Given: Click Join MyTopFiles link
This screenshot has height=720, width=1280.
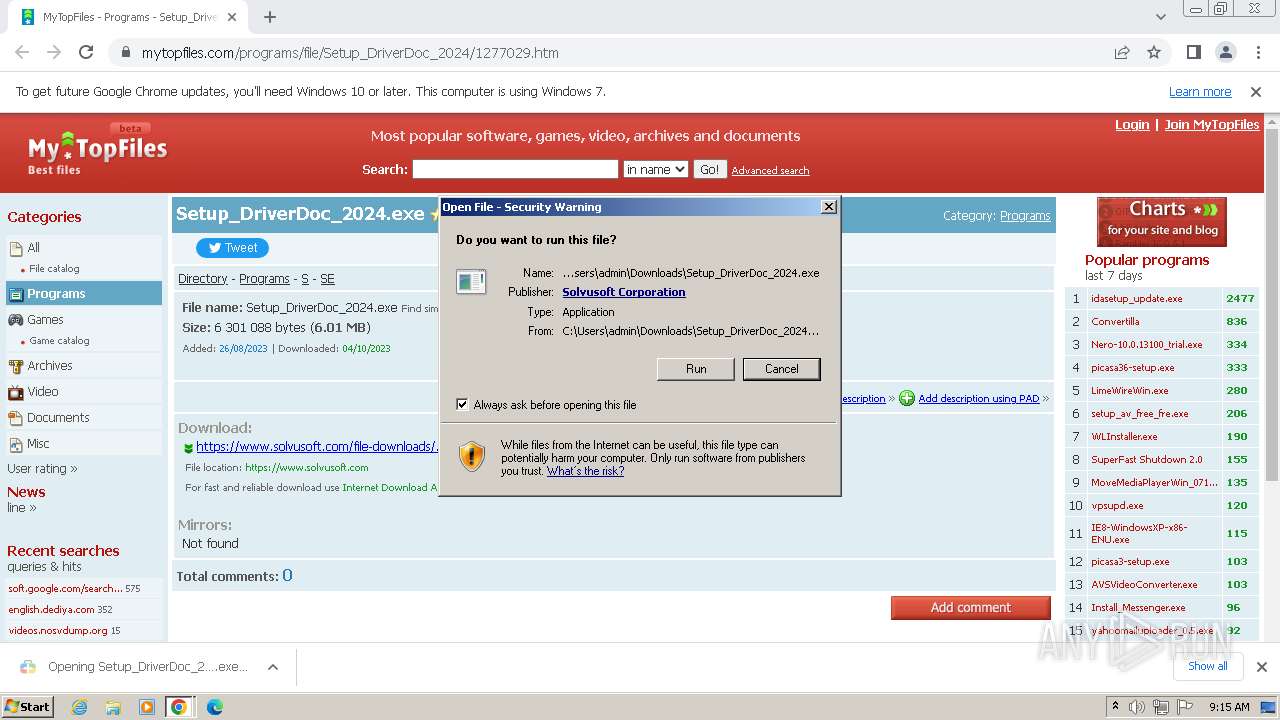Looking at the screenshot, I should [x=1212, y=125].
